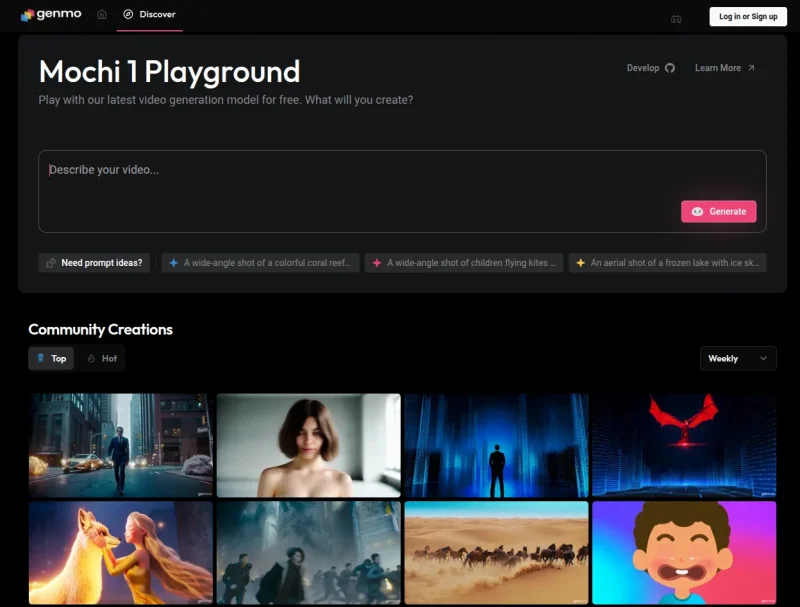Switch to the Hot tab
Screen dimensions: 800x607
tap(102, 359)
